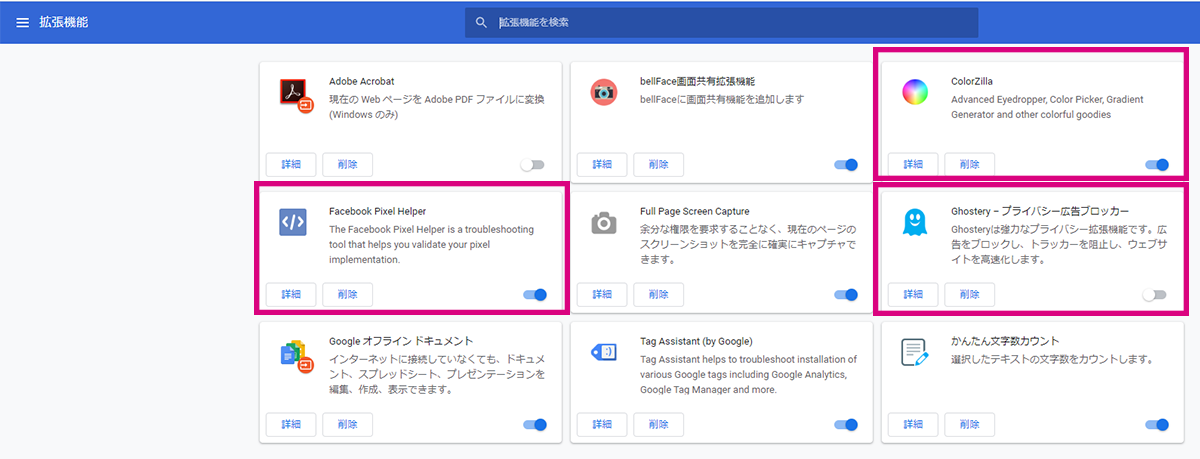Open 詳細 for Ghostery
The image size is (1200, 459).
pos(913,295)
